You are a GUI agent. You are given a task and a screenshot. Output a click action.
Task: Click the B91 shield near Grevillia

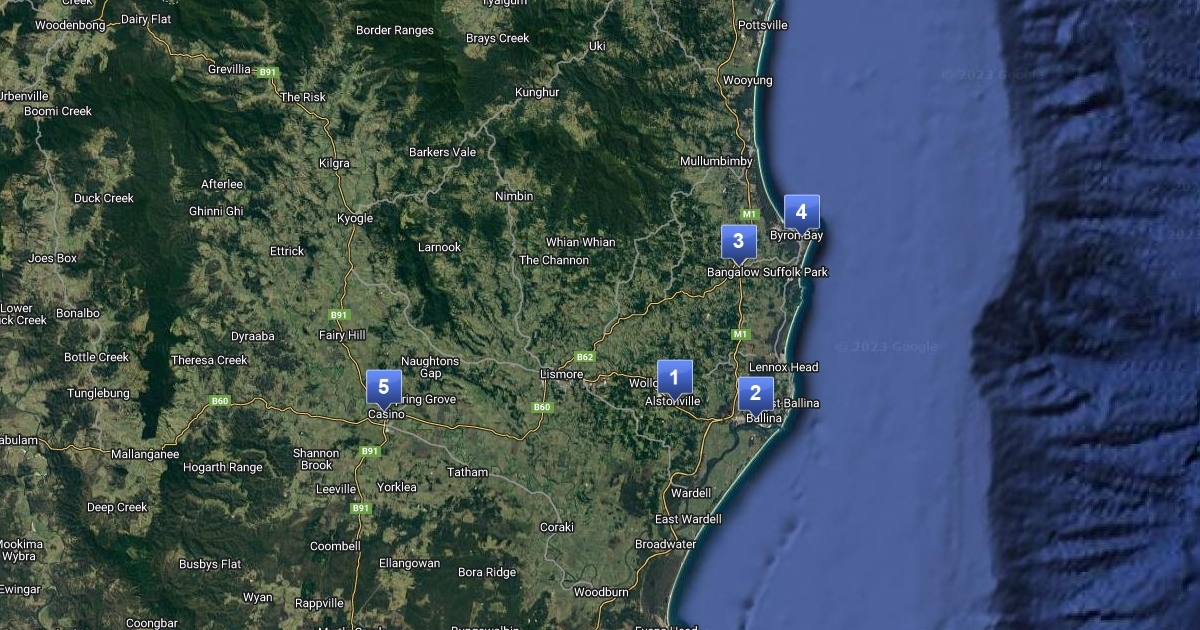[267, 72]
